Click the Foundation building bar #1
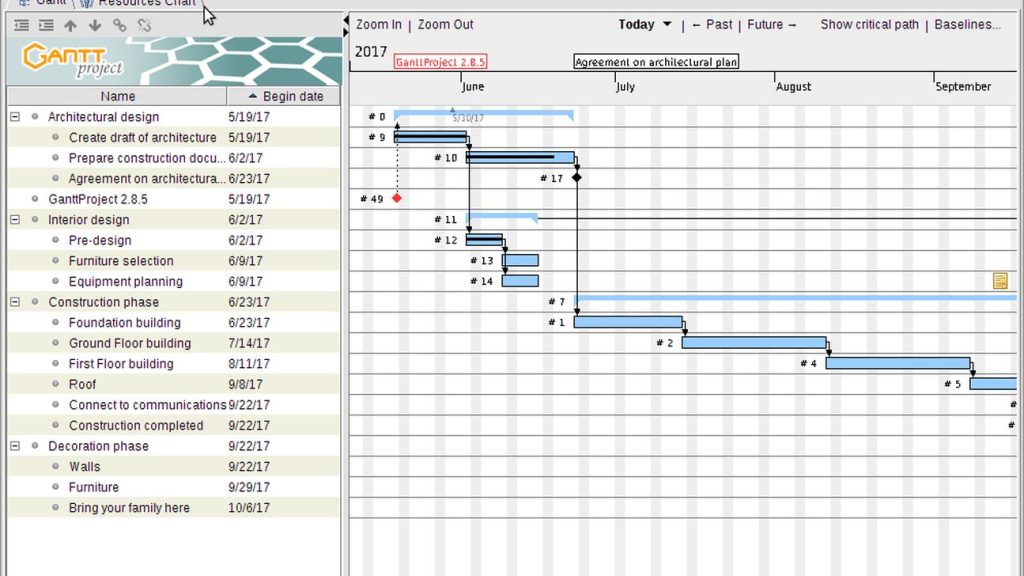Screen dimensions: 1024x576 click(x=628, y=322)
